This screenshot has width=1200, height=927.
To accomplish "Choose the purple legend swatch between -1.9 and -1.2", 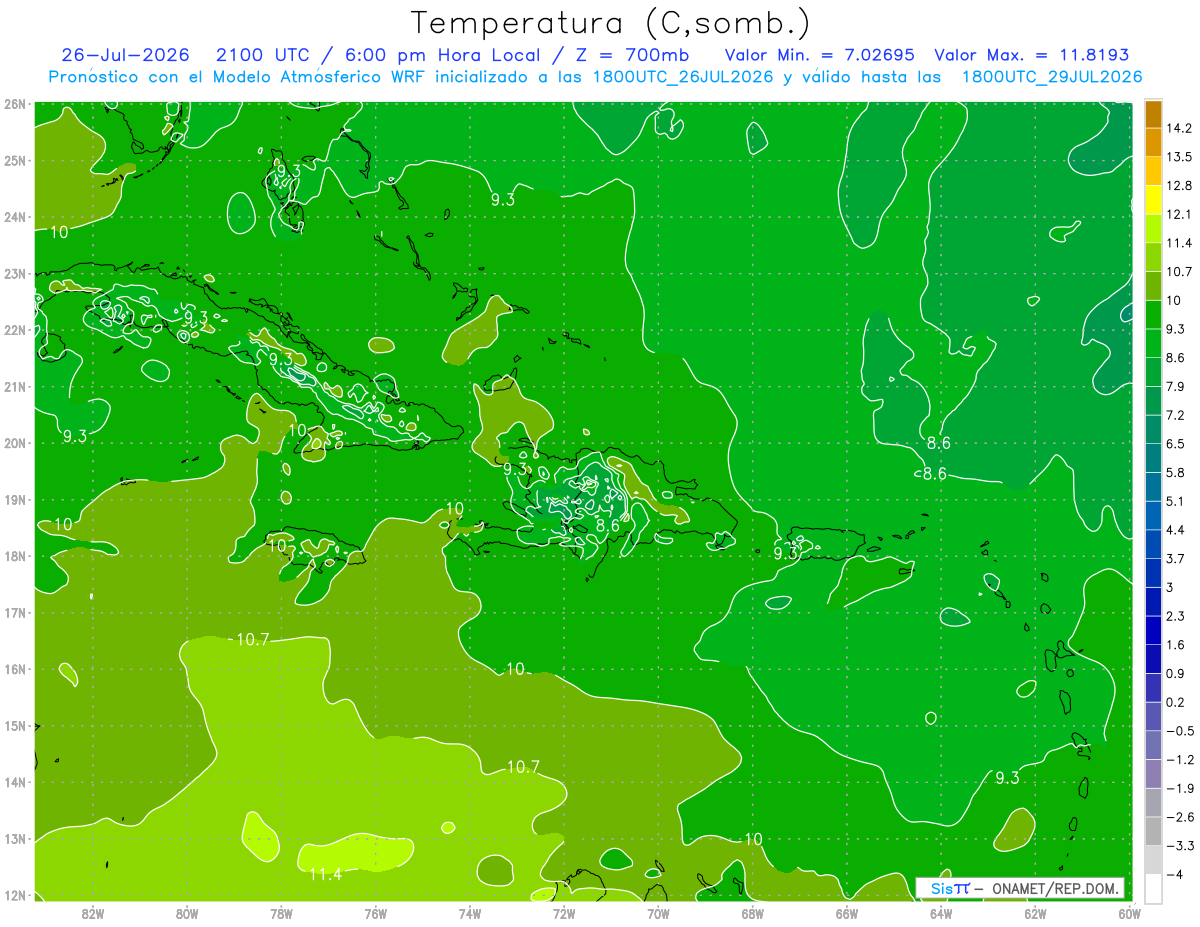I will pyautogui.click(x=1153, y=773).
